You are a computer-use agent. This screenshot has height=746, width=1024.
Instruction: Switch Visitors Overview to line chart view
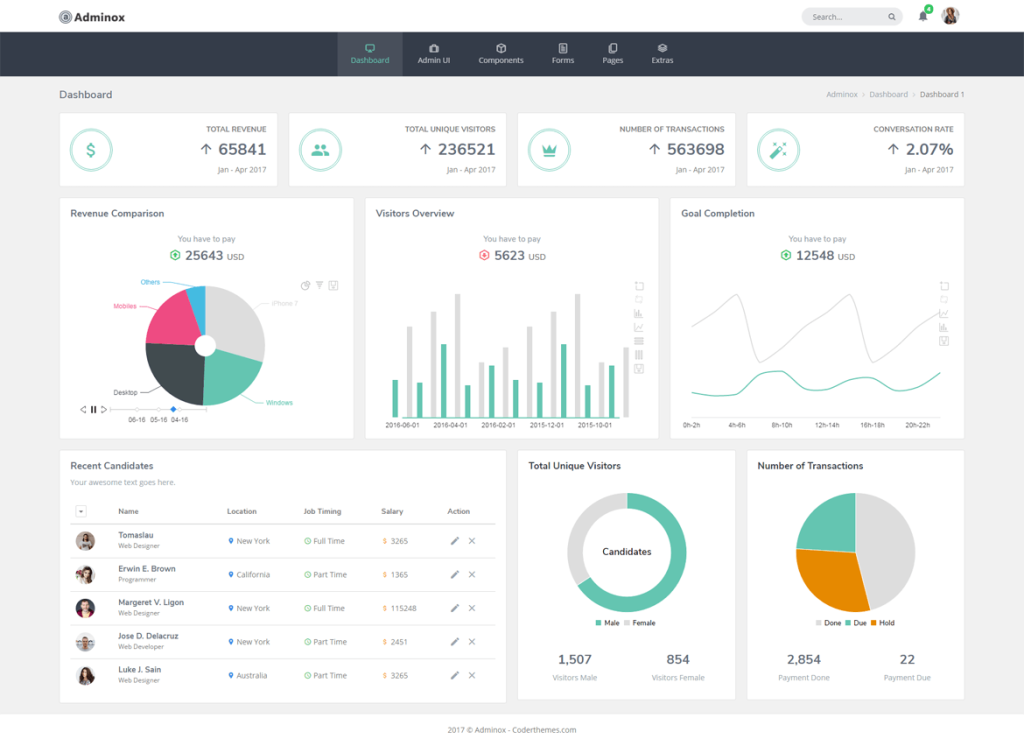click(x=638, y=327)
